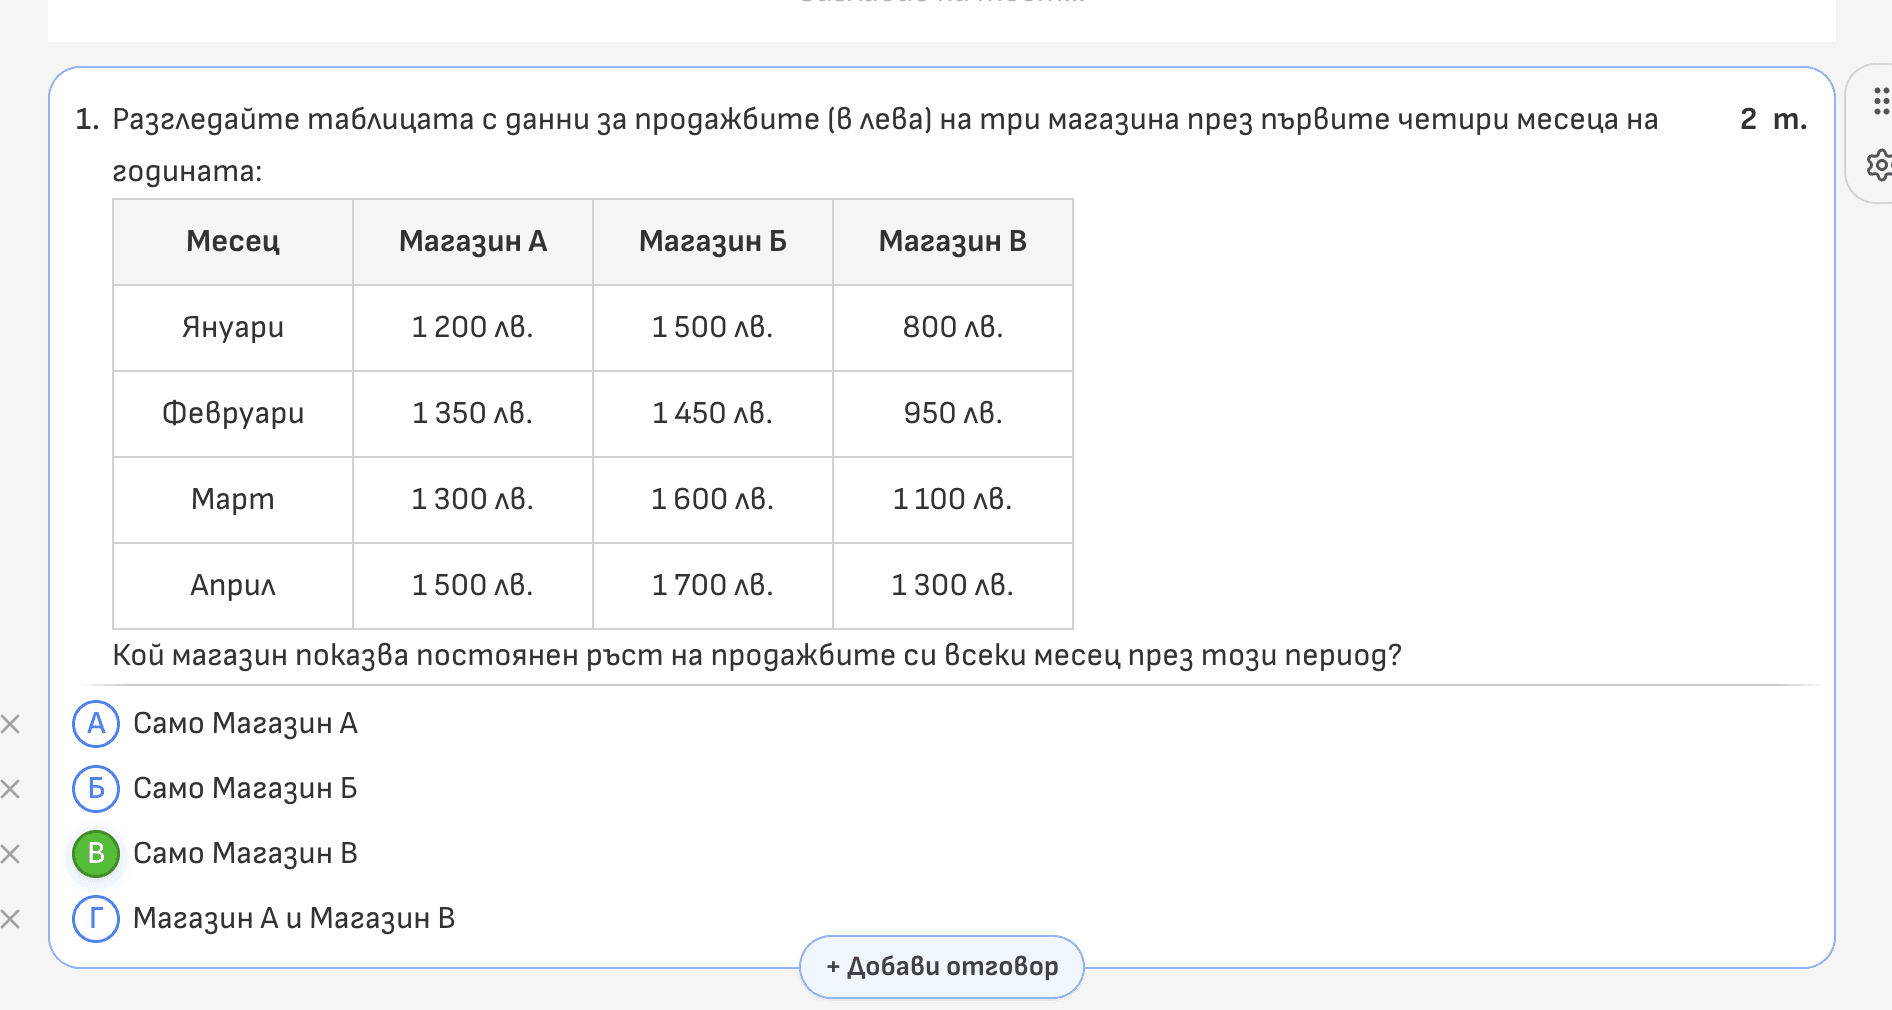1892x1010 pixels.
Task: Click the 'Февруари' row label cell
Action: tap(233, 414)
